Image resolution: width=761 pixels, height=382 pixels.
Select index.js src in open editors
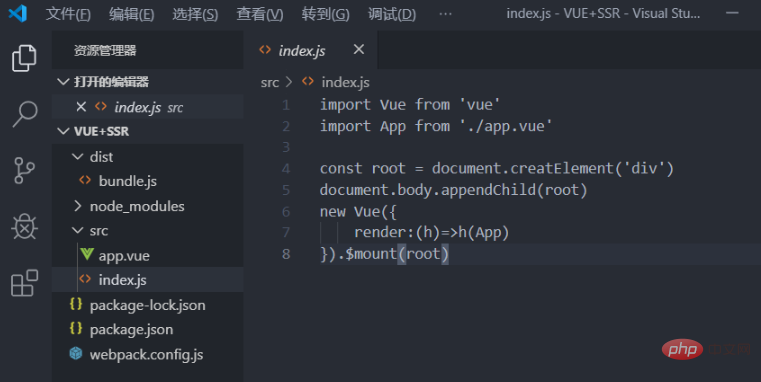click(148, 107)
